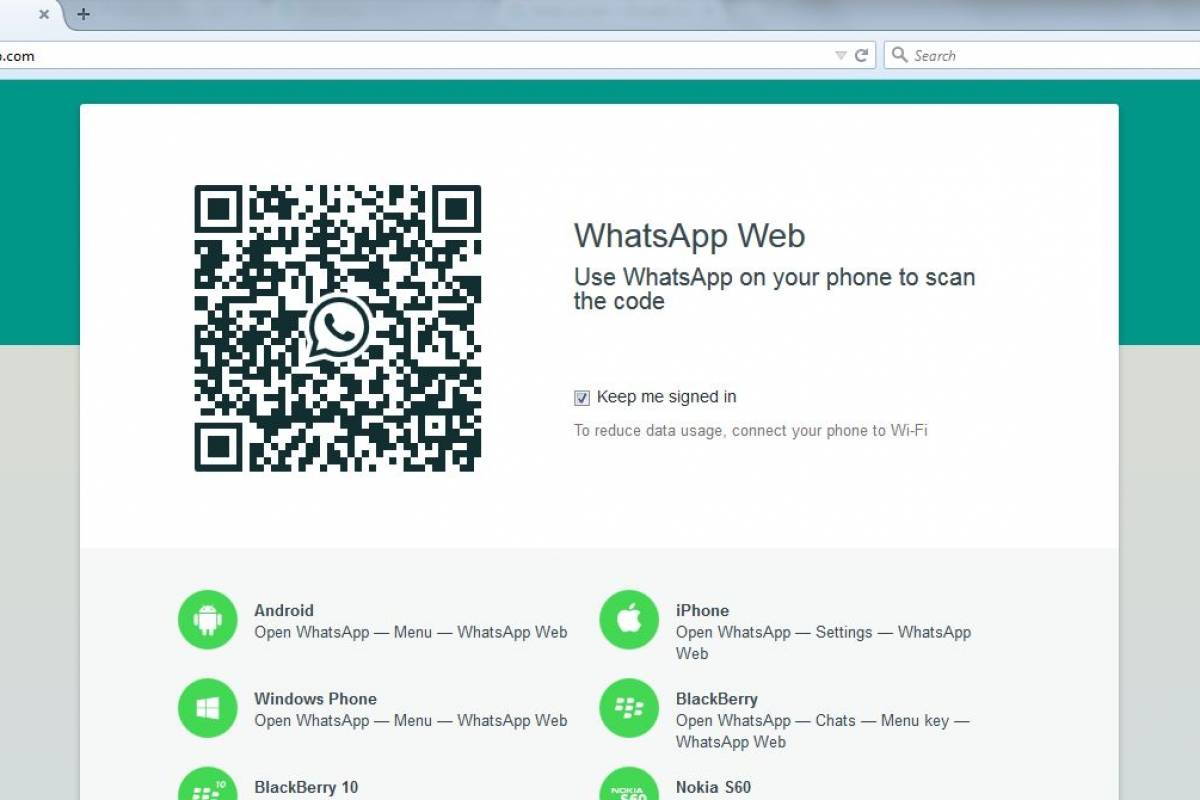Click Android instructions Open WhatsApp — Menu
The image size is (1200, 800).
[x=410, y=632]
